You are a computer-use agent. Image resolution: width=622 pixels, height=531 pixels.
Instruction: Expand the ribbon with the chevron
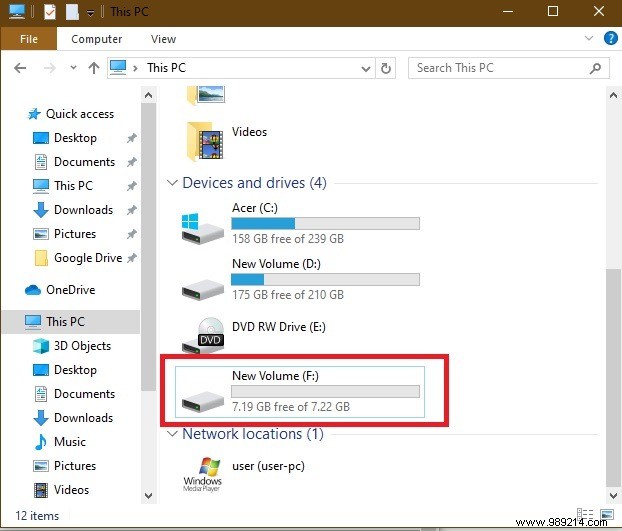(589, 38)
